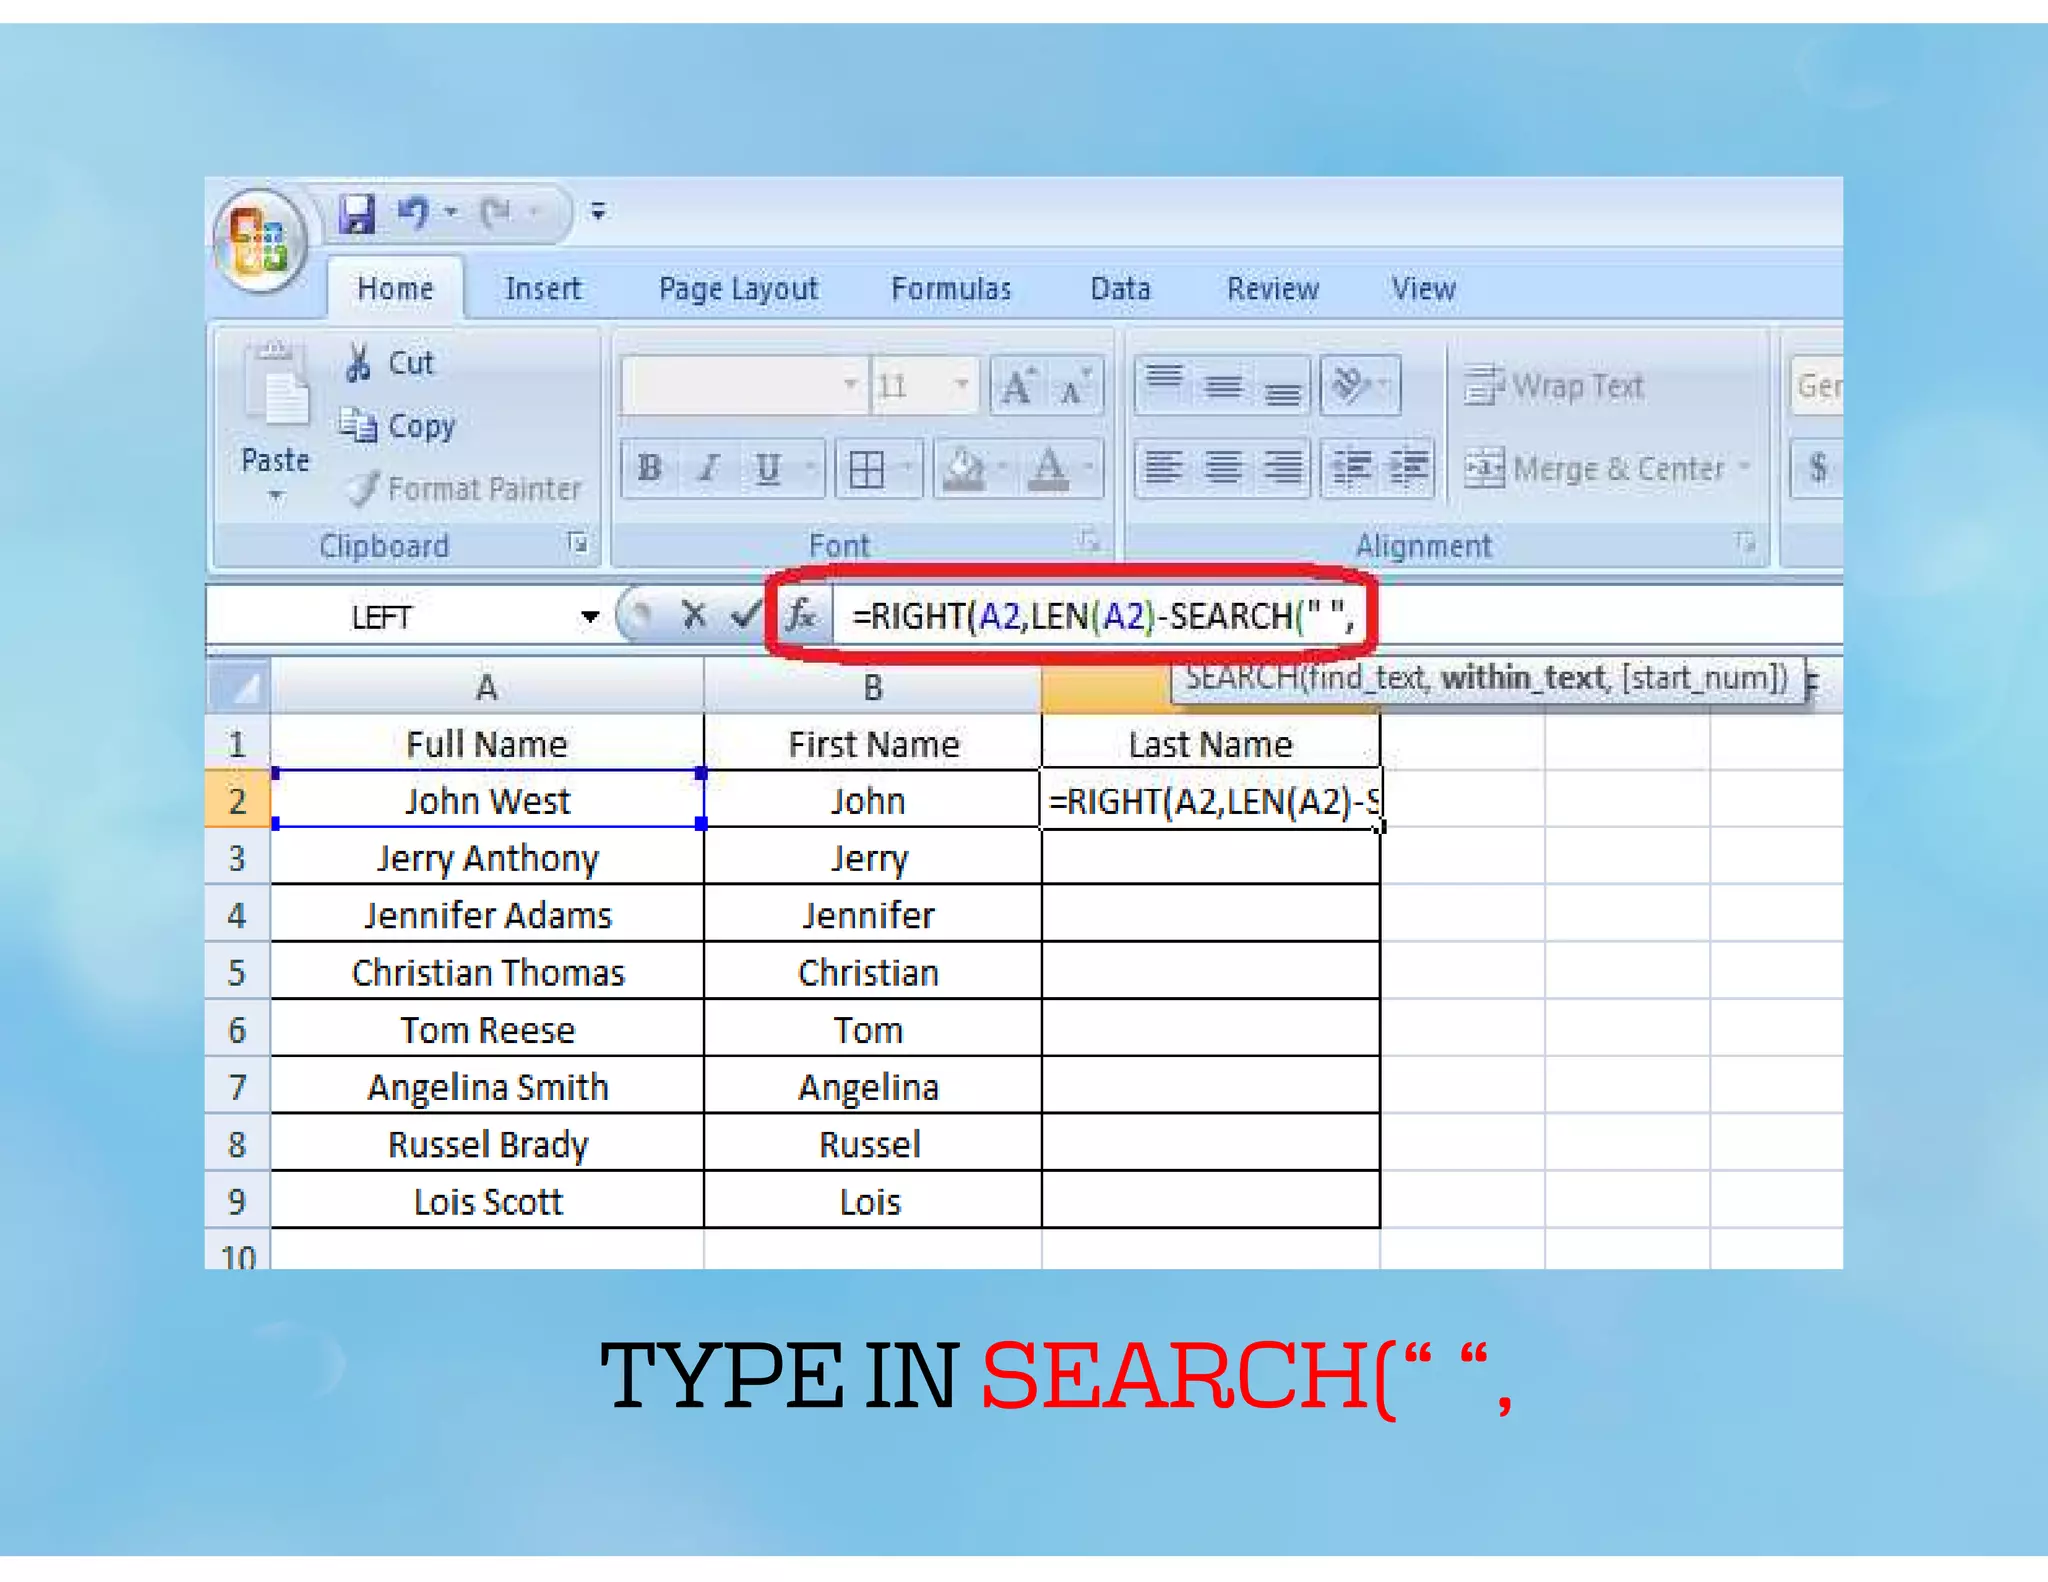Select cell containing Jerry Anthony

point(487,858)
